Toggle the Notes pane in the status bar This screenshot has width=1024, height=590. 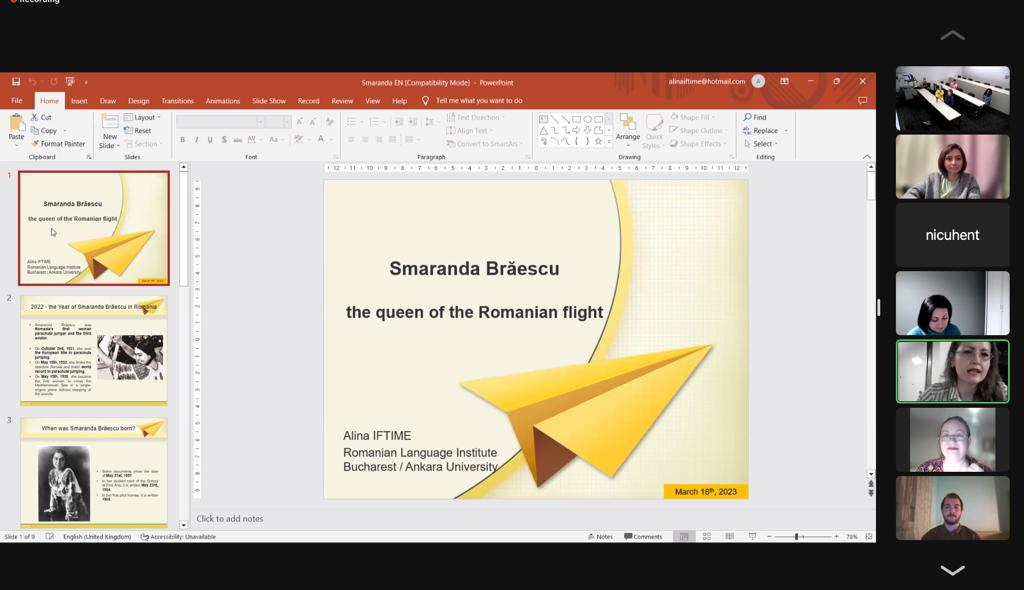(600, 536)
